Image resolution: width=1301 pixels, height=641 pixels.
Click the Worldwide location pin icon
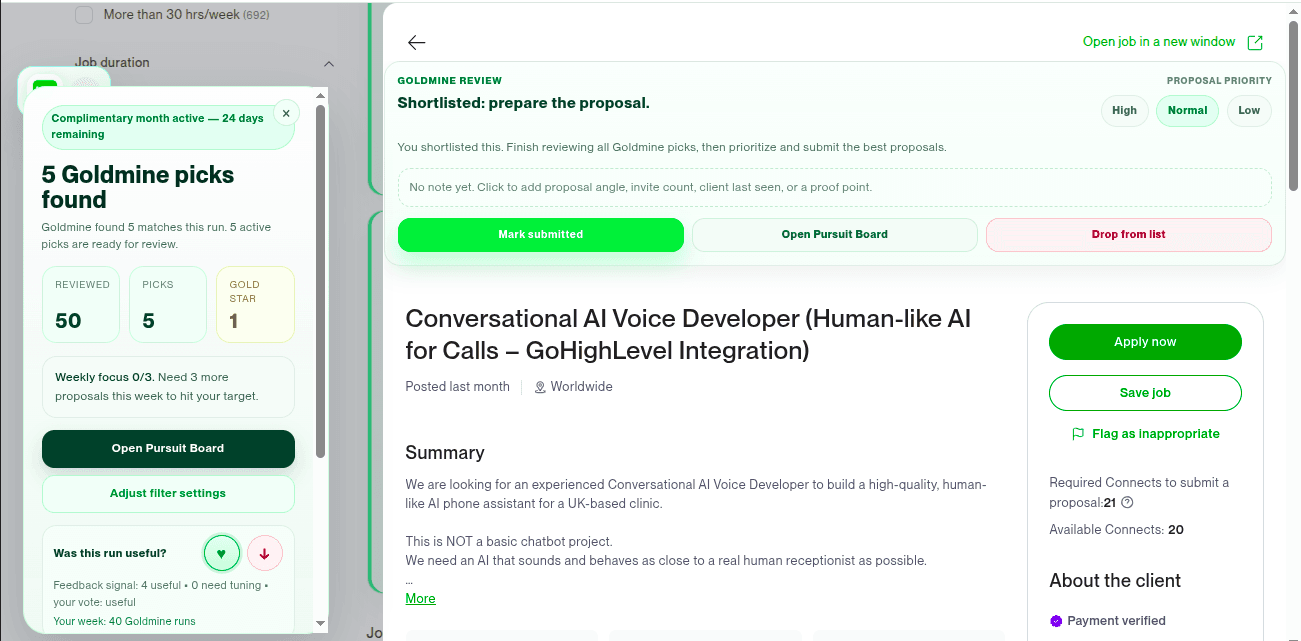pyautogui.click(x=540, y=387)
